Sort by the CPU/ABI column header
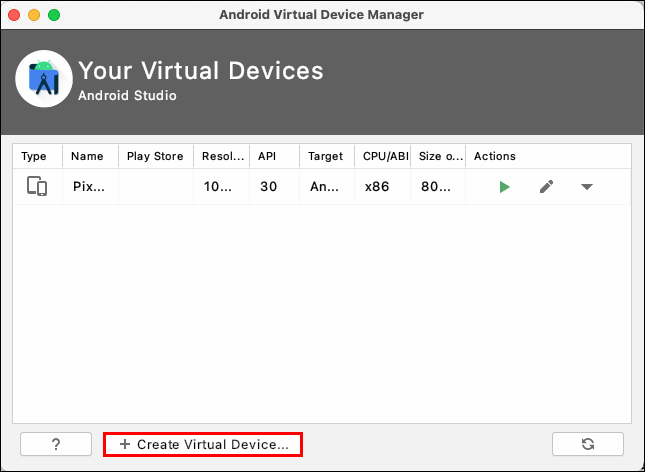Viewport: 645px width, 472px height. click(x=383, y=156)
